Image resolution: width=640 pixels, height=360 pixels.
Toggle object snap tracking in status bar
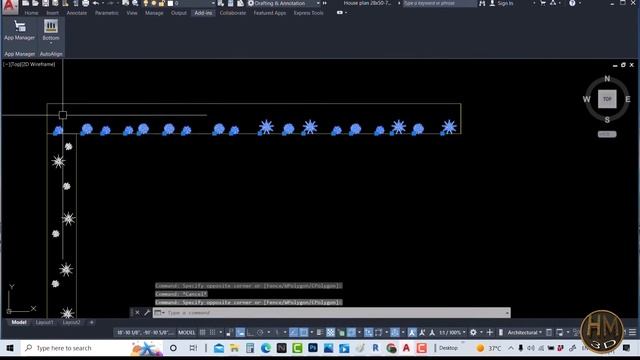click(293, 333)
